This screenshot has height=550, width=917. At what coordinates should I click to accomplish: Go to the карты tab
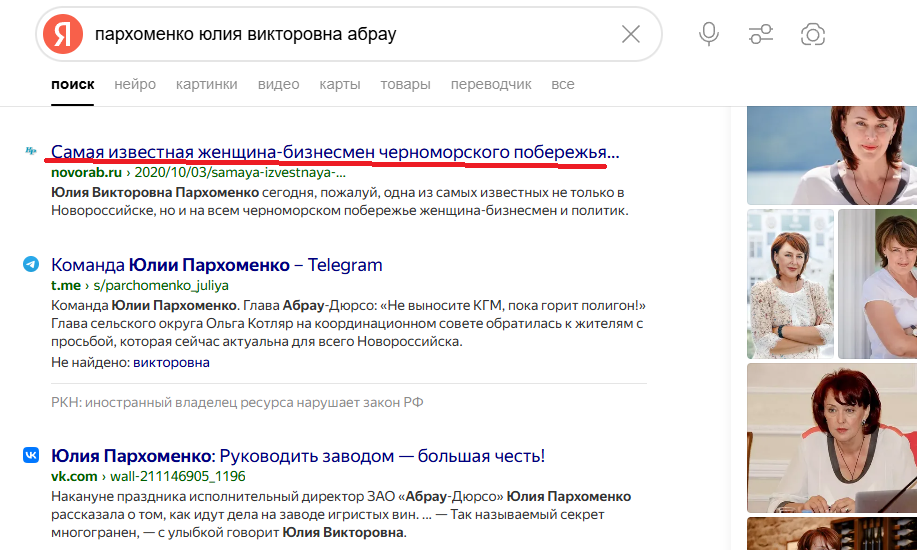[x=340, y=84]
